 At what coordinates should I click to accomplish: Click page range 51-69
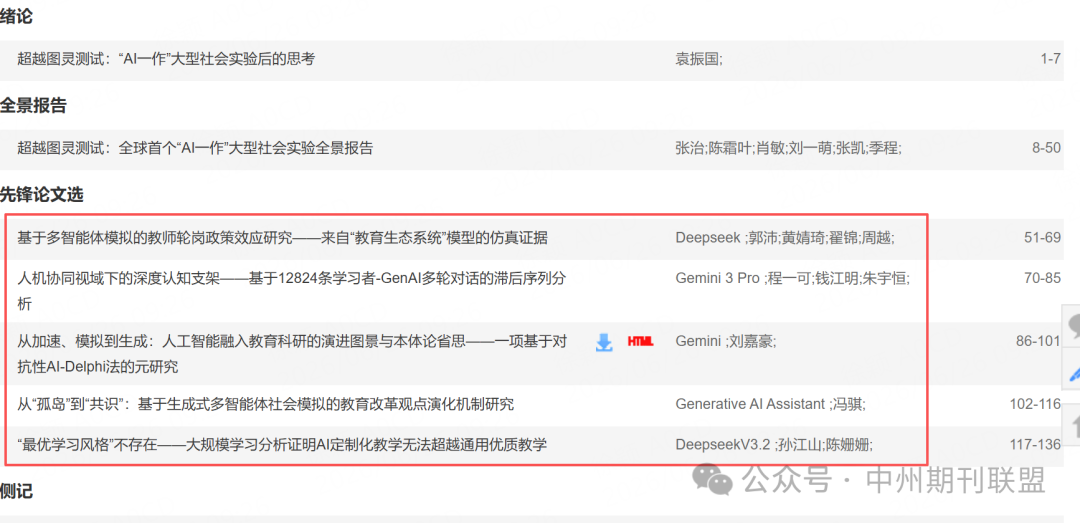coord(1043,238)
